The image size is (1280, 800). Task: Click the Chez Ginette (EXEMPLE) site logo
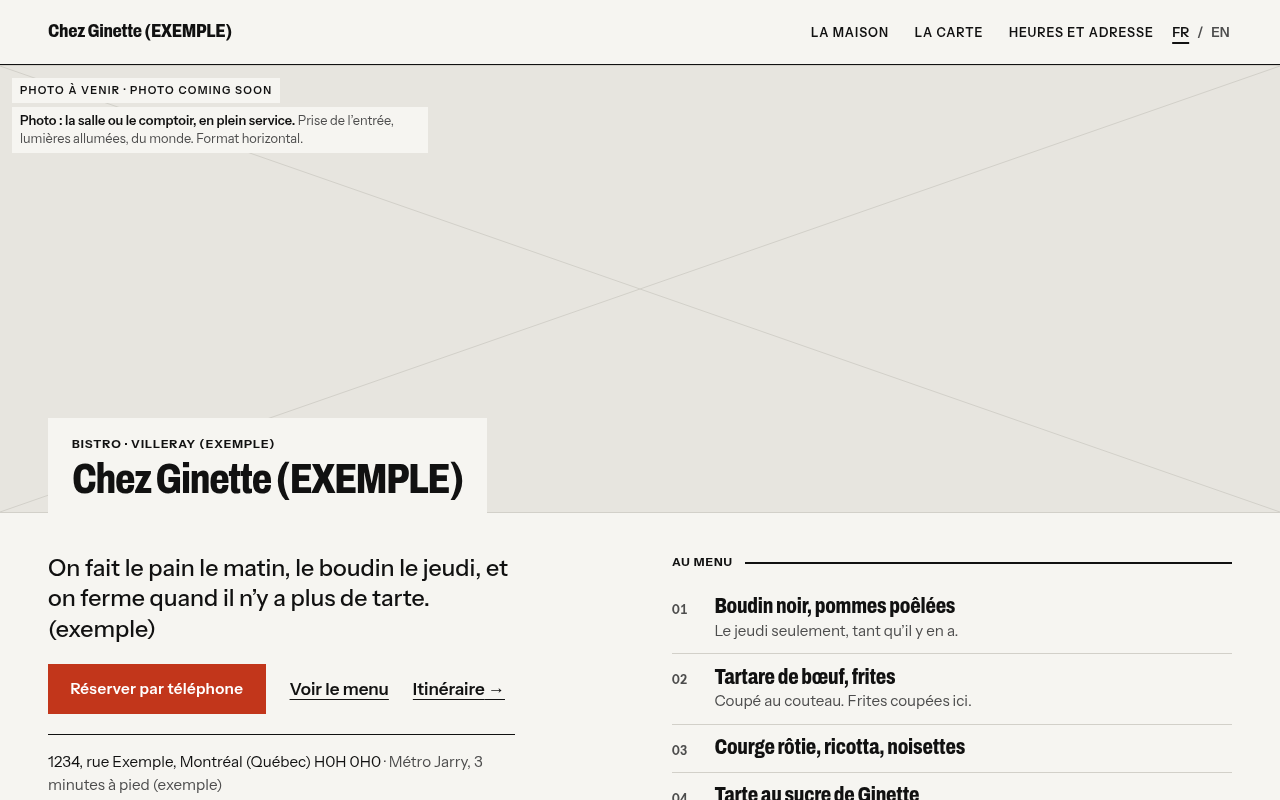click(x=140, y=31)
